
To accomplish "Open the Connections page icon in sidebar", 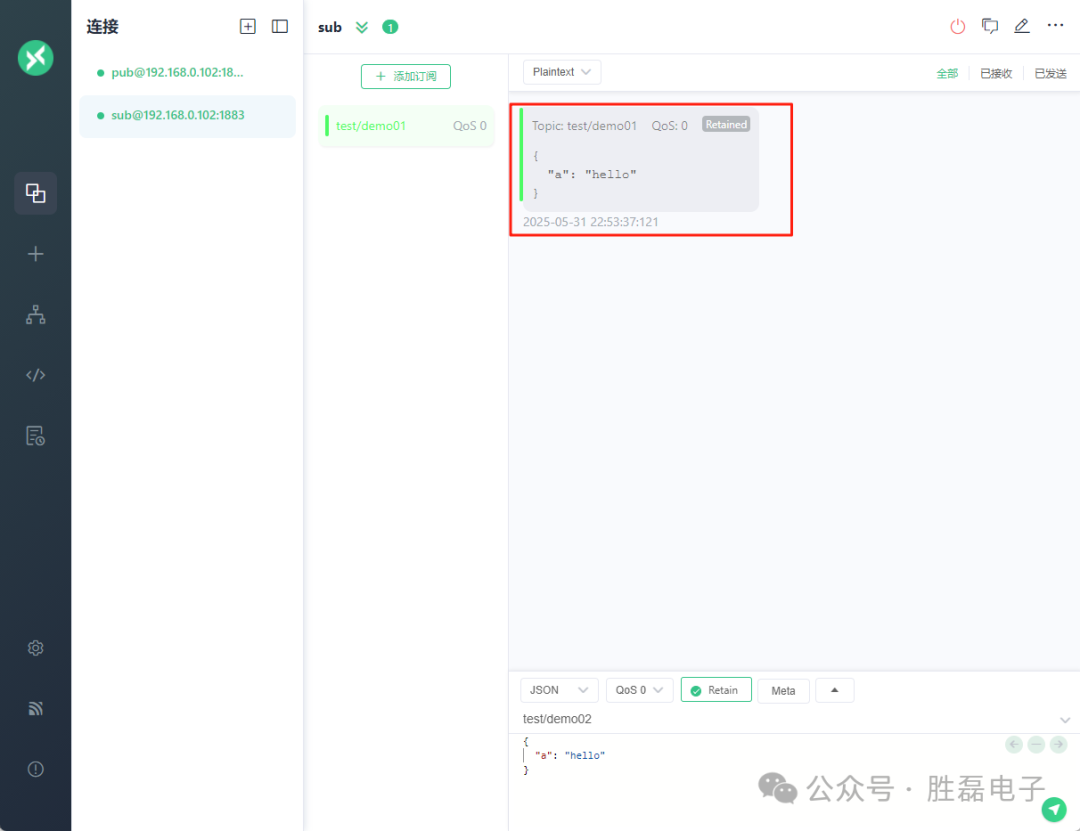I will click(35, 193).
